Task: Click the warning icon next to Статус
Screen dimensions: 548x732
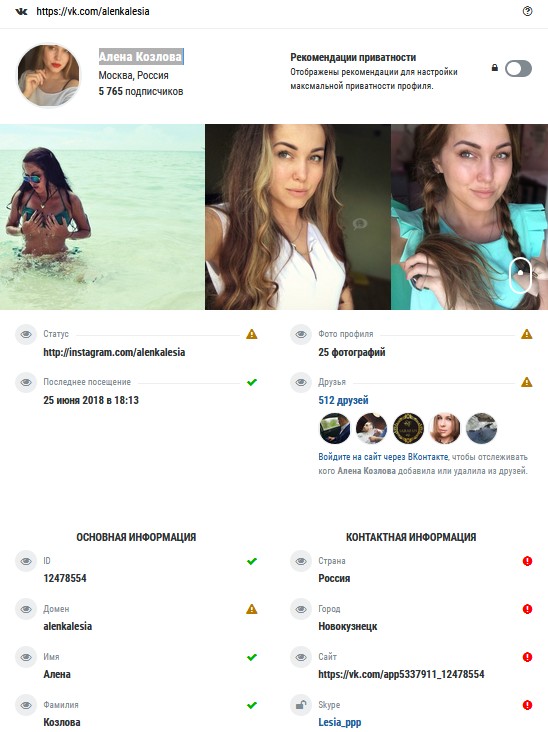Action: (x=252, y=334)
